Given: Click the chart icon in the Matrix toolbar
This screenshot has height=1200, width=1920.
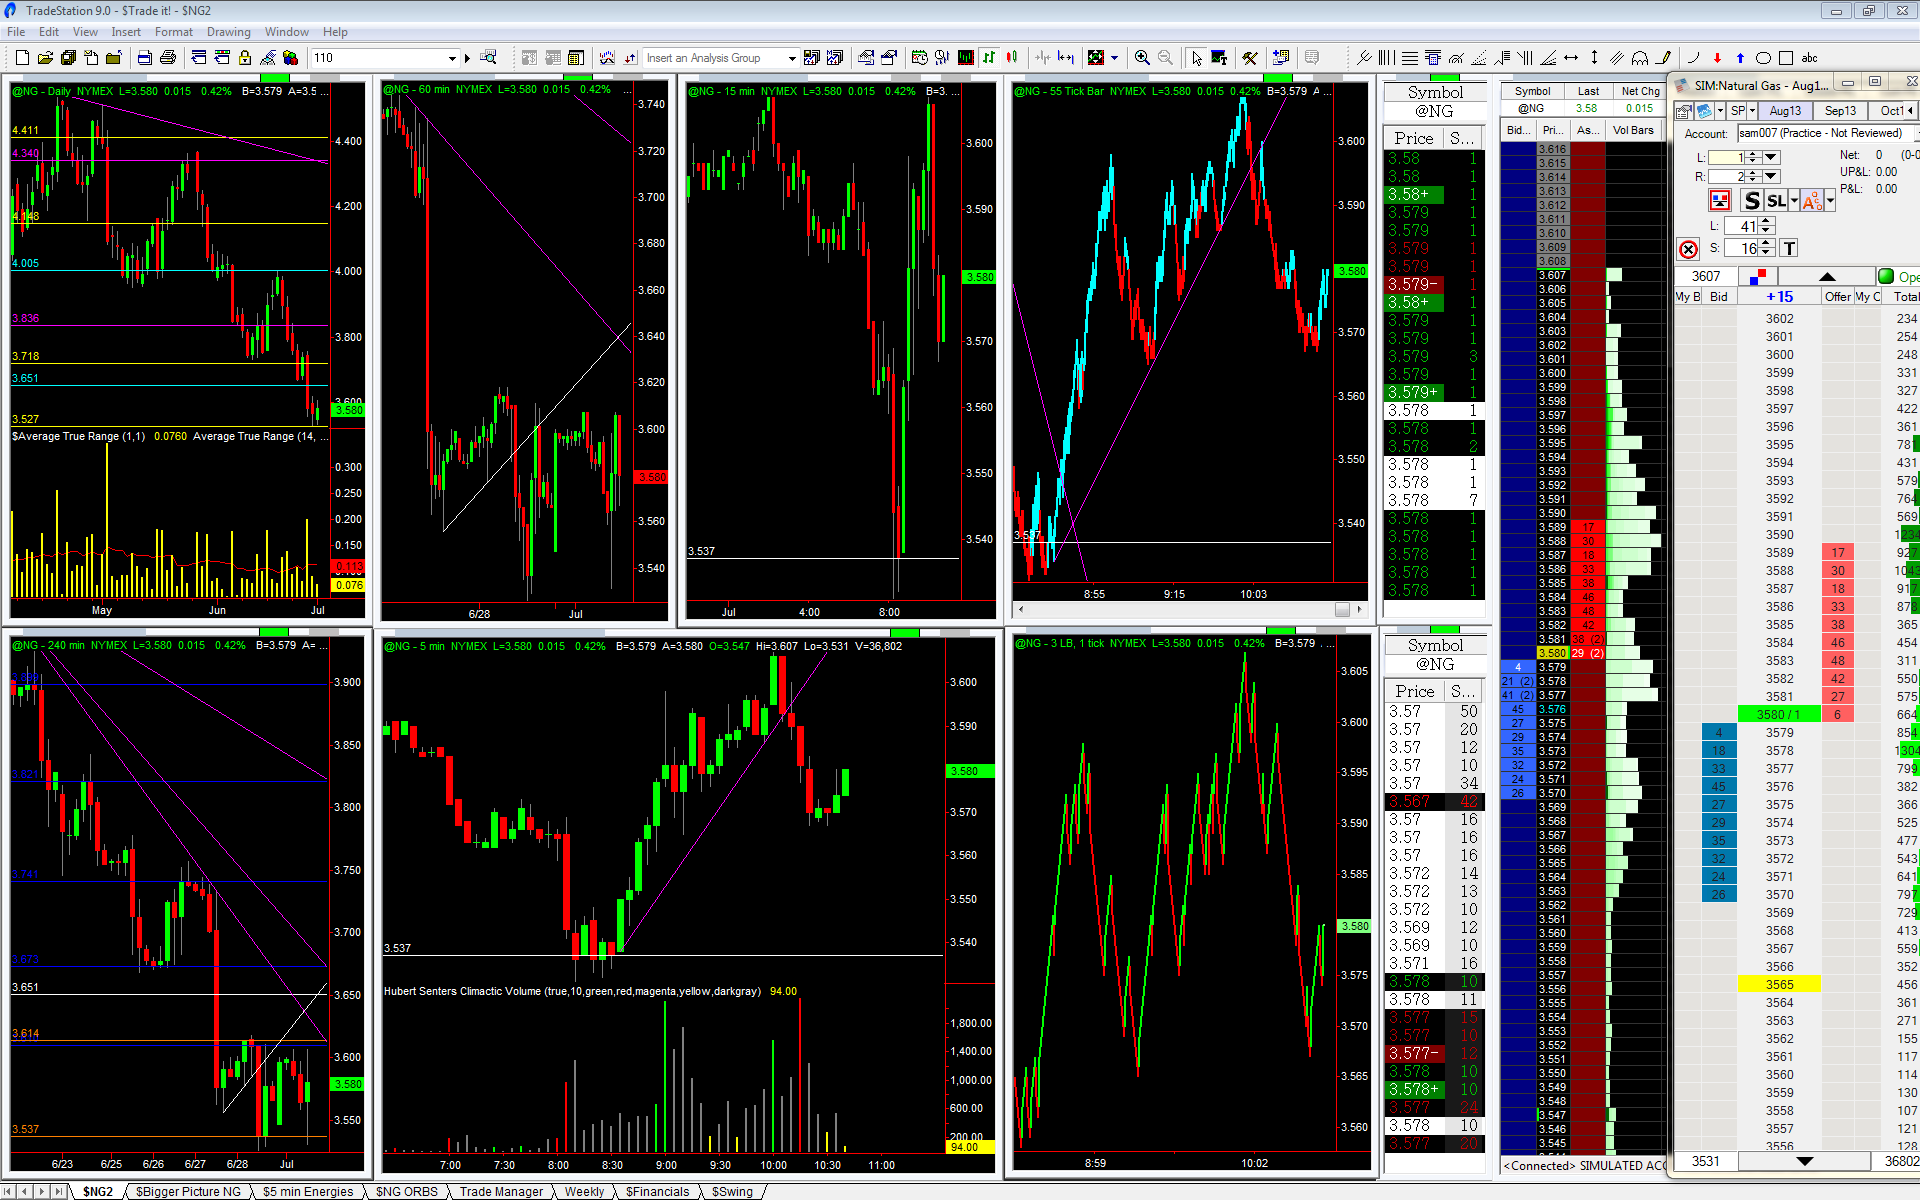Looking at the screenshot, I should pyautogui.click(x=1705, y=111).
